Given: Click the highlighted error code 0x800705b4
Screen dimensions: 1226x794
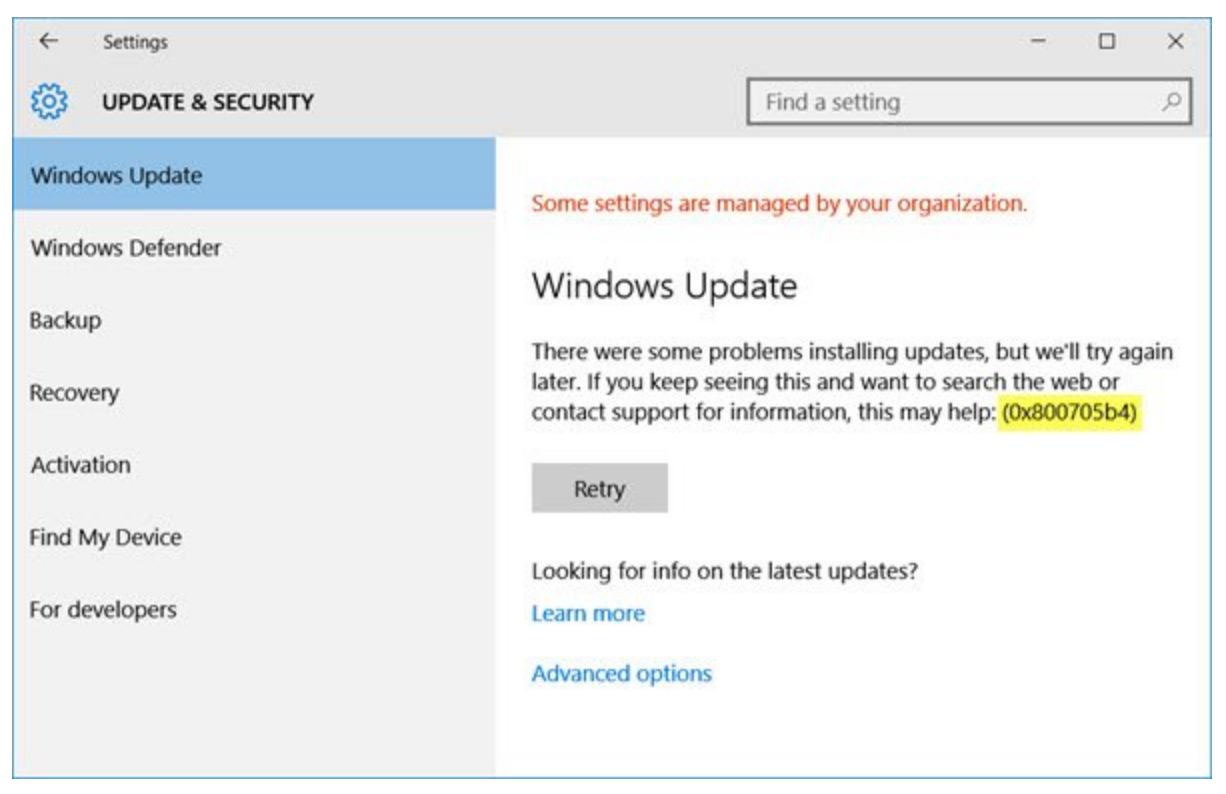Looking at the screenshot, I should click(1071, 412).
